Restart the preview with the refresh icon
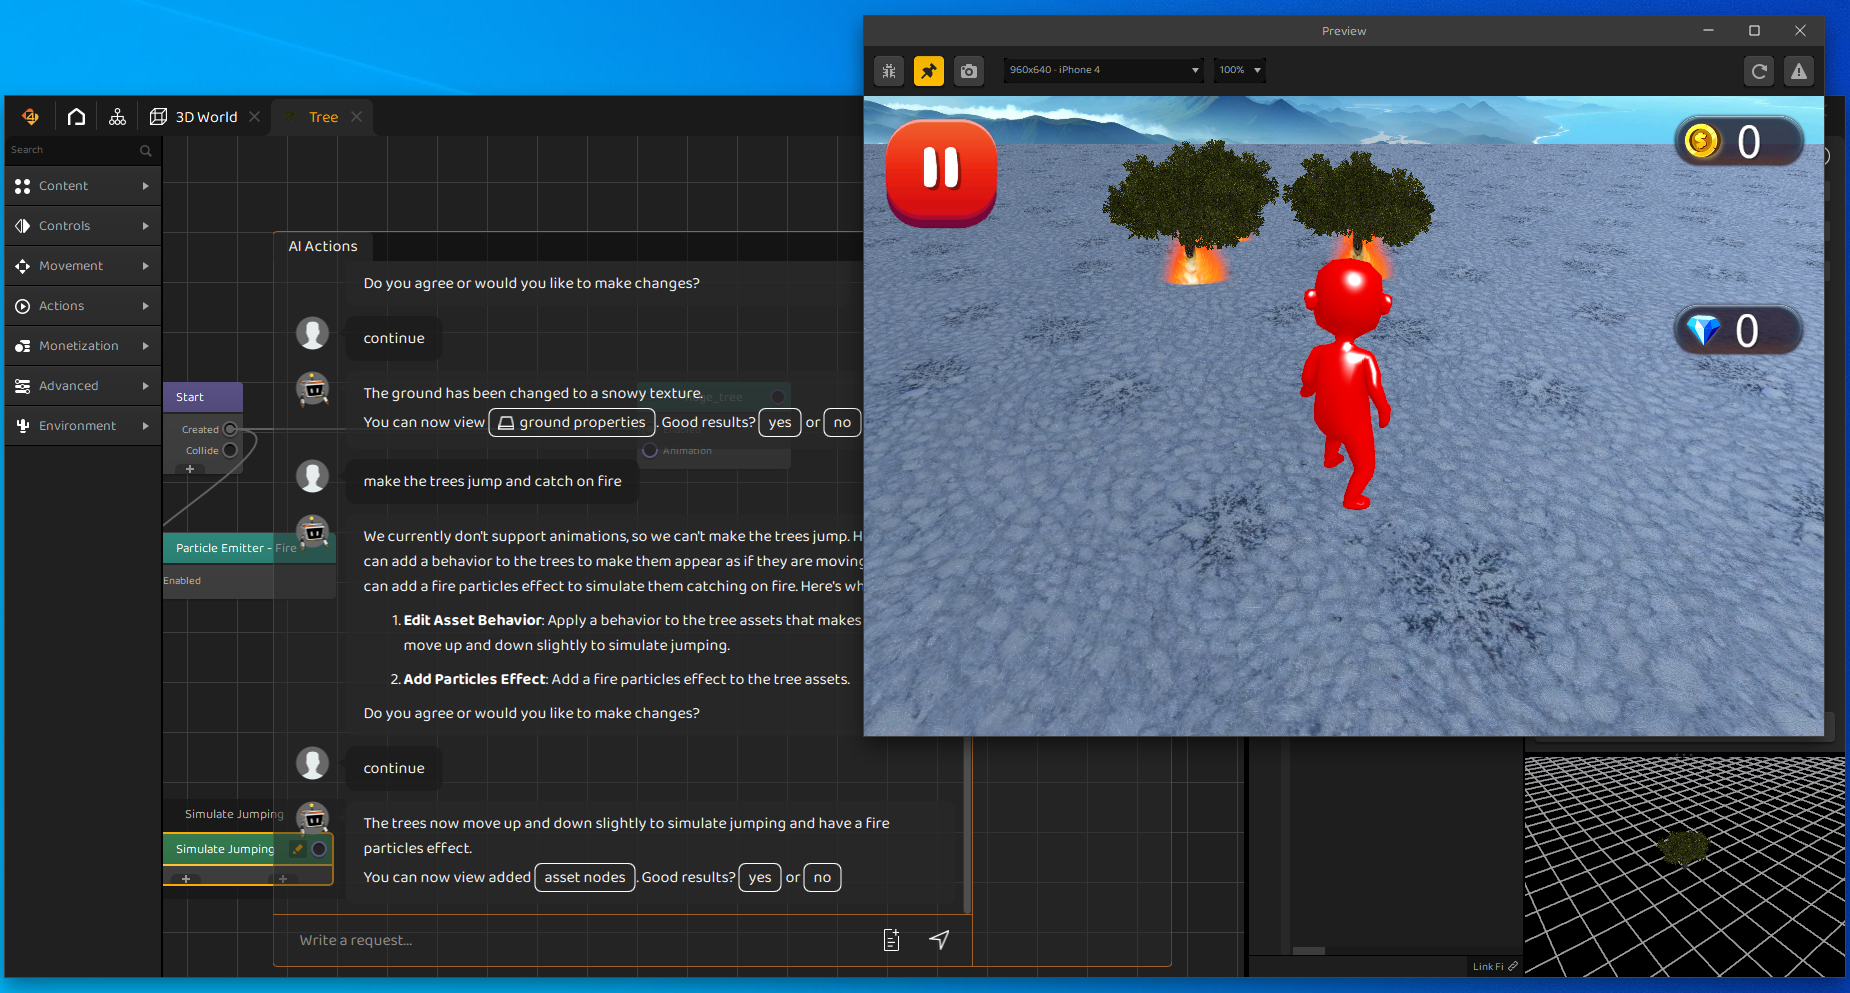The image size is (1850, 993). pos(1759,71)
